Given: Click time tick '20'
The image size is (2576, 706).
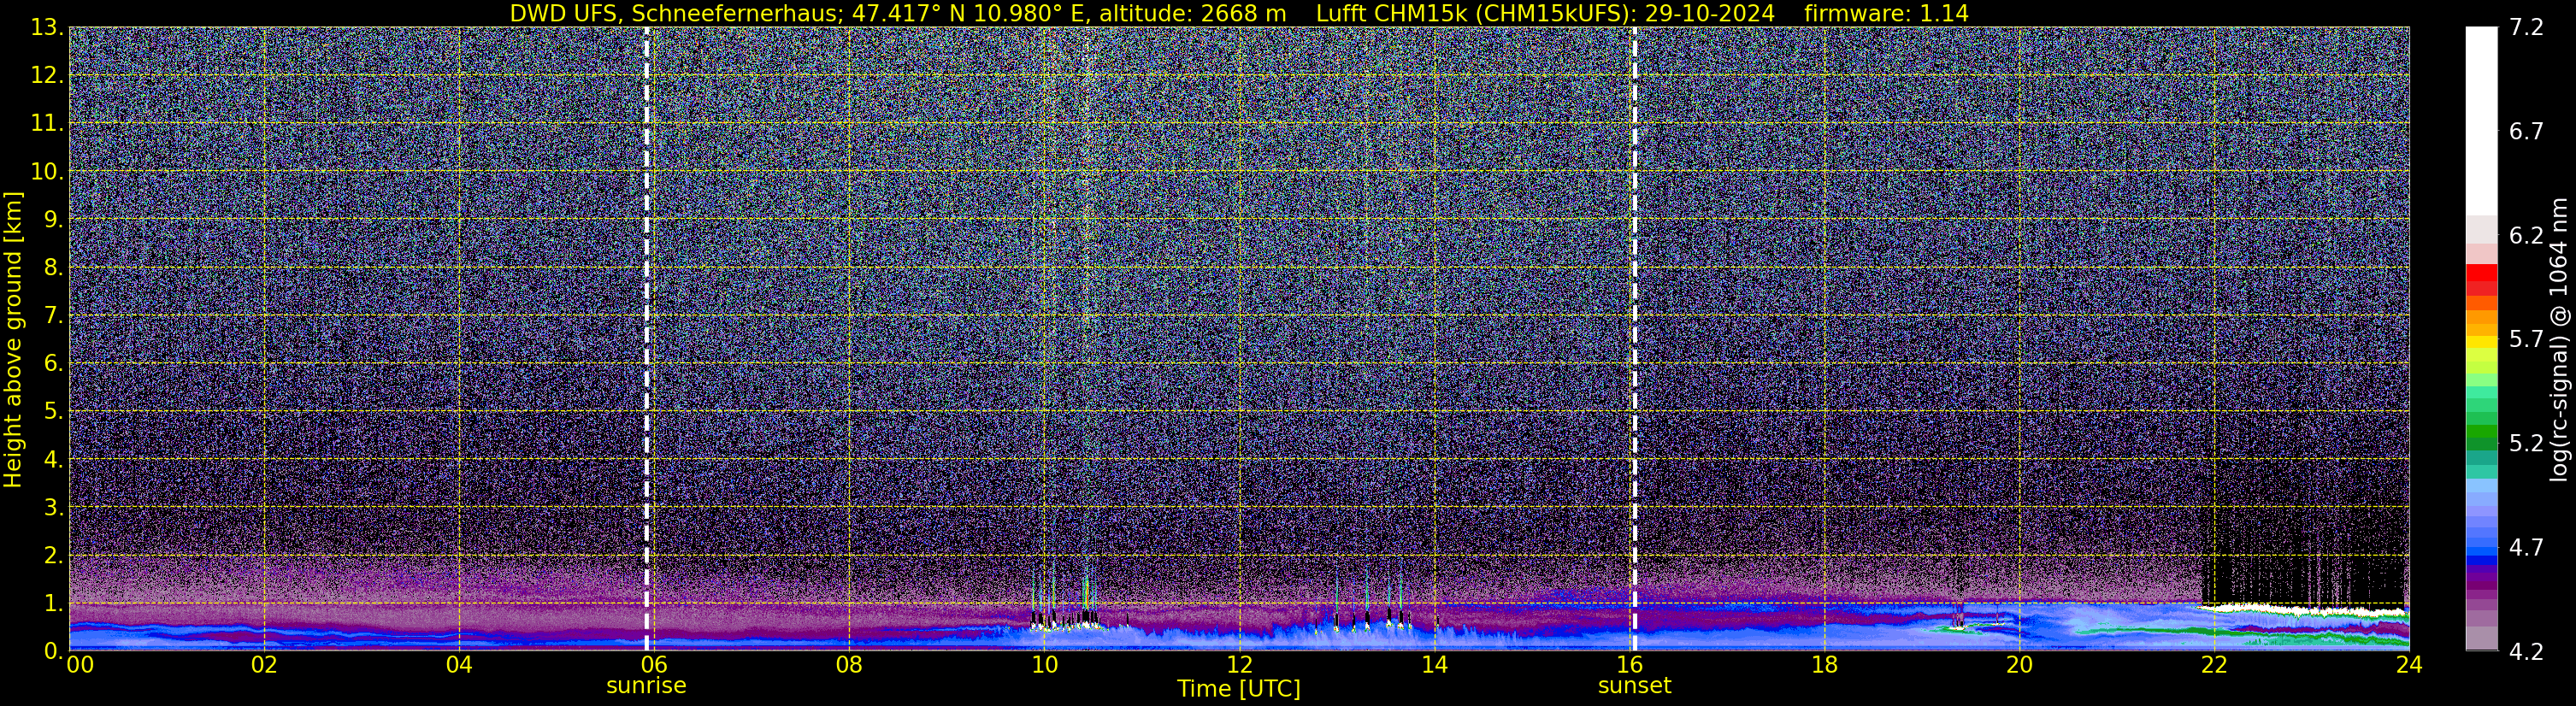Looking at the screenshot, I should coord(2019,665).
